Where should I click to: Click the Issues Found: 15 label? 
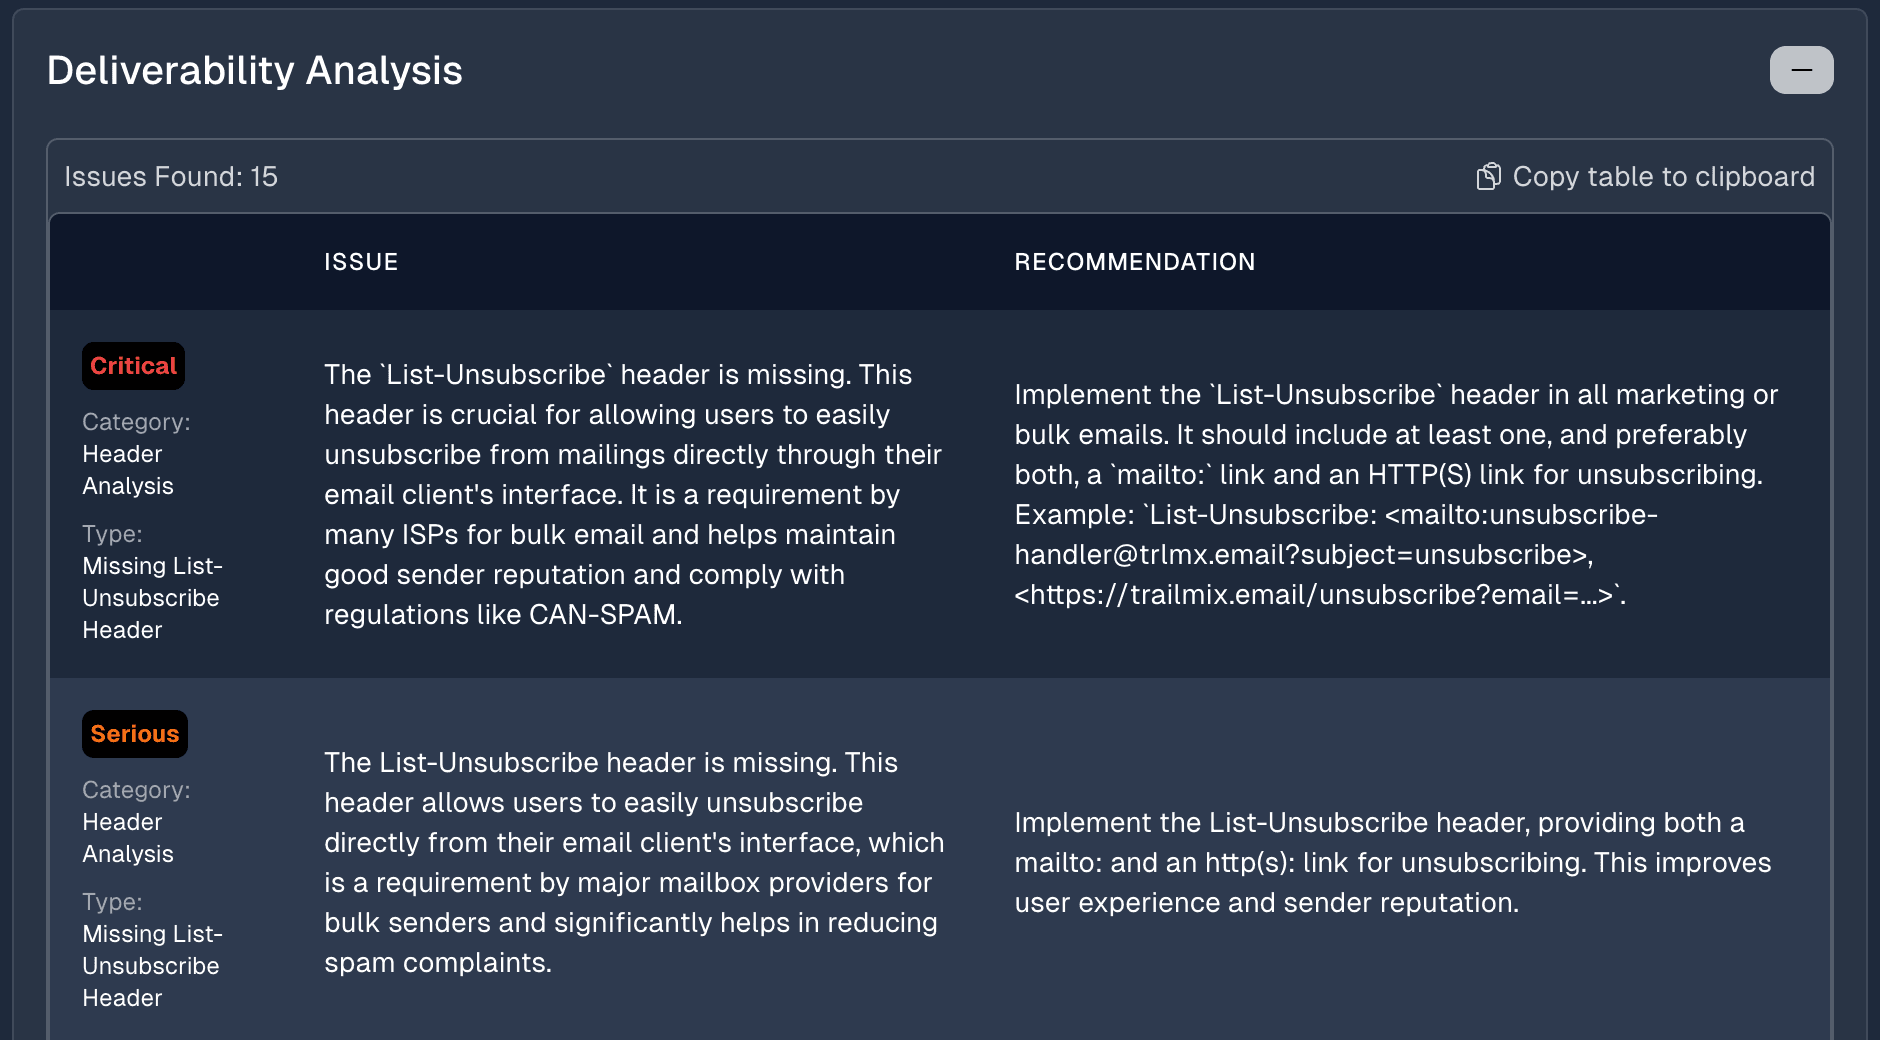coord(171,176)
